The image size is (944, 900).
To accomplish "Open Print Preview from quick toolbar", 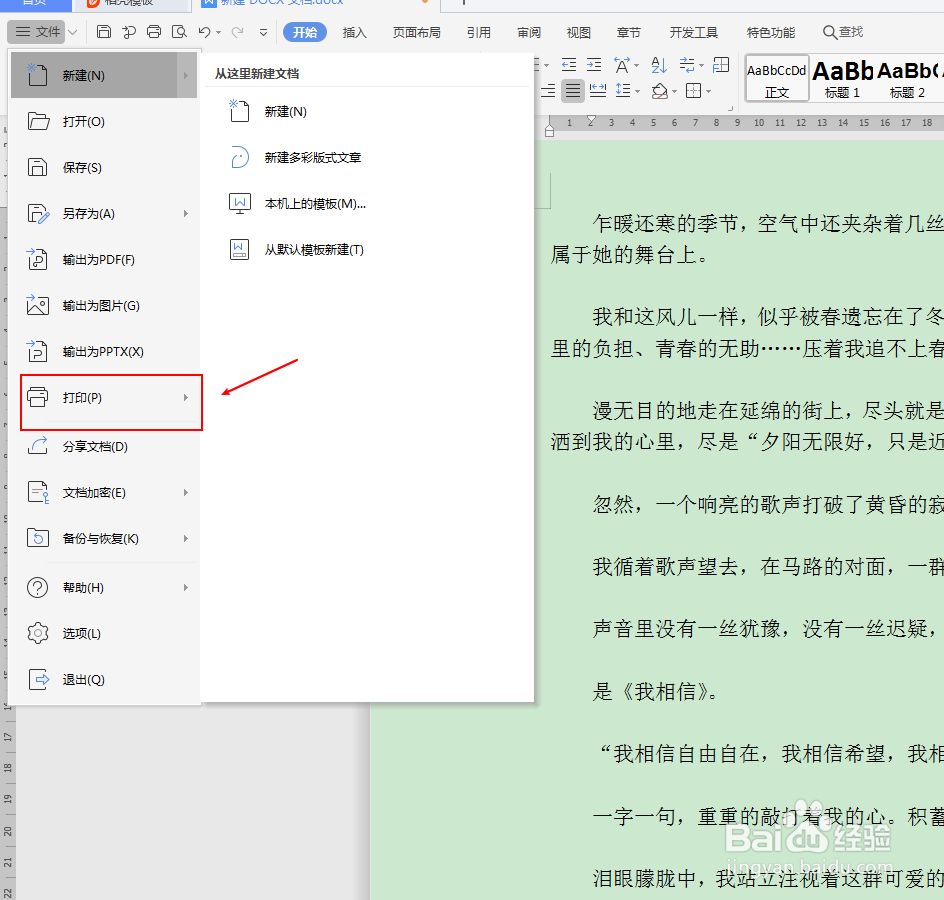I will tap(180, 32).
